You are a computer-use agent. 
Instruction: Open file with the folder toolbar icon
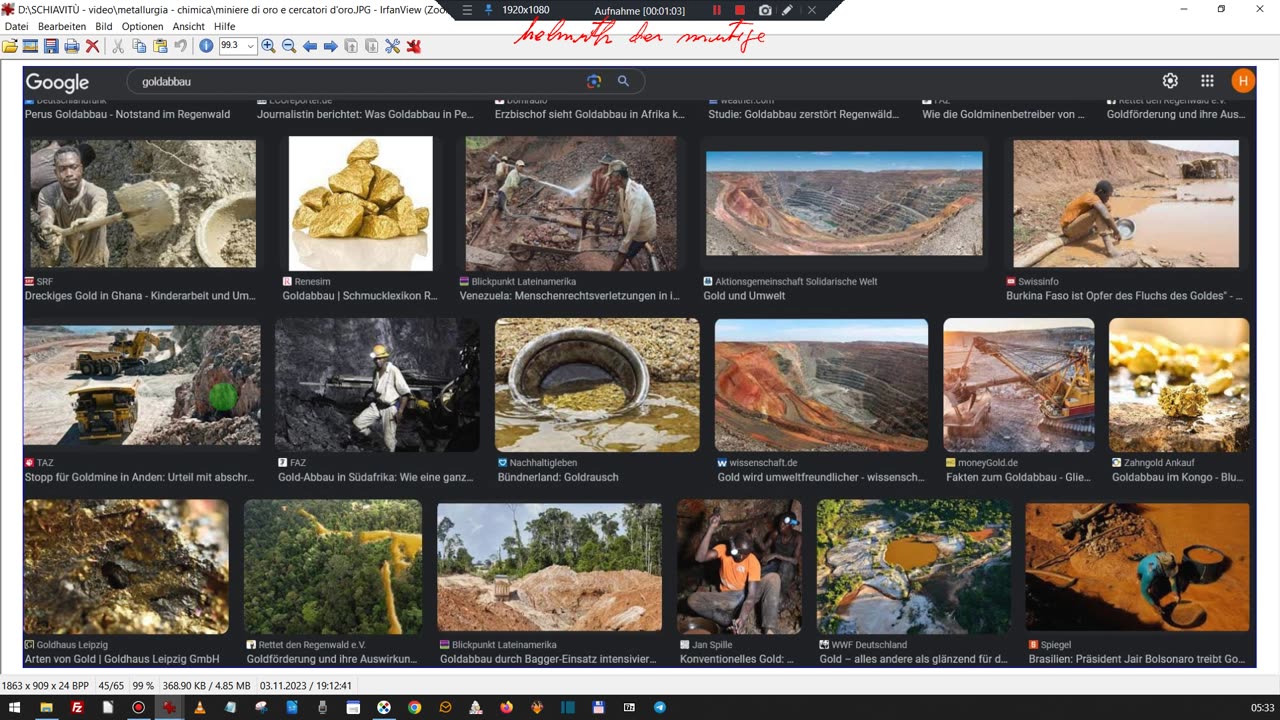10,46
